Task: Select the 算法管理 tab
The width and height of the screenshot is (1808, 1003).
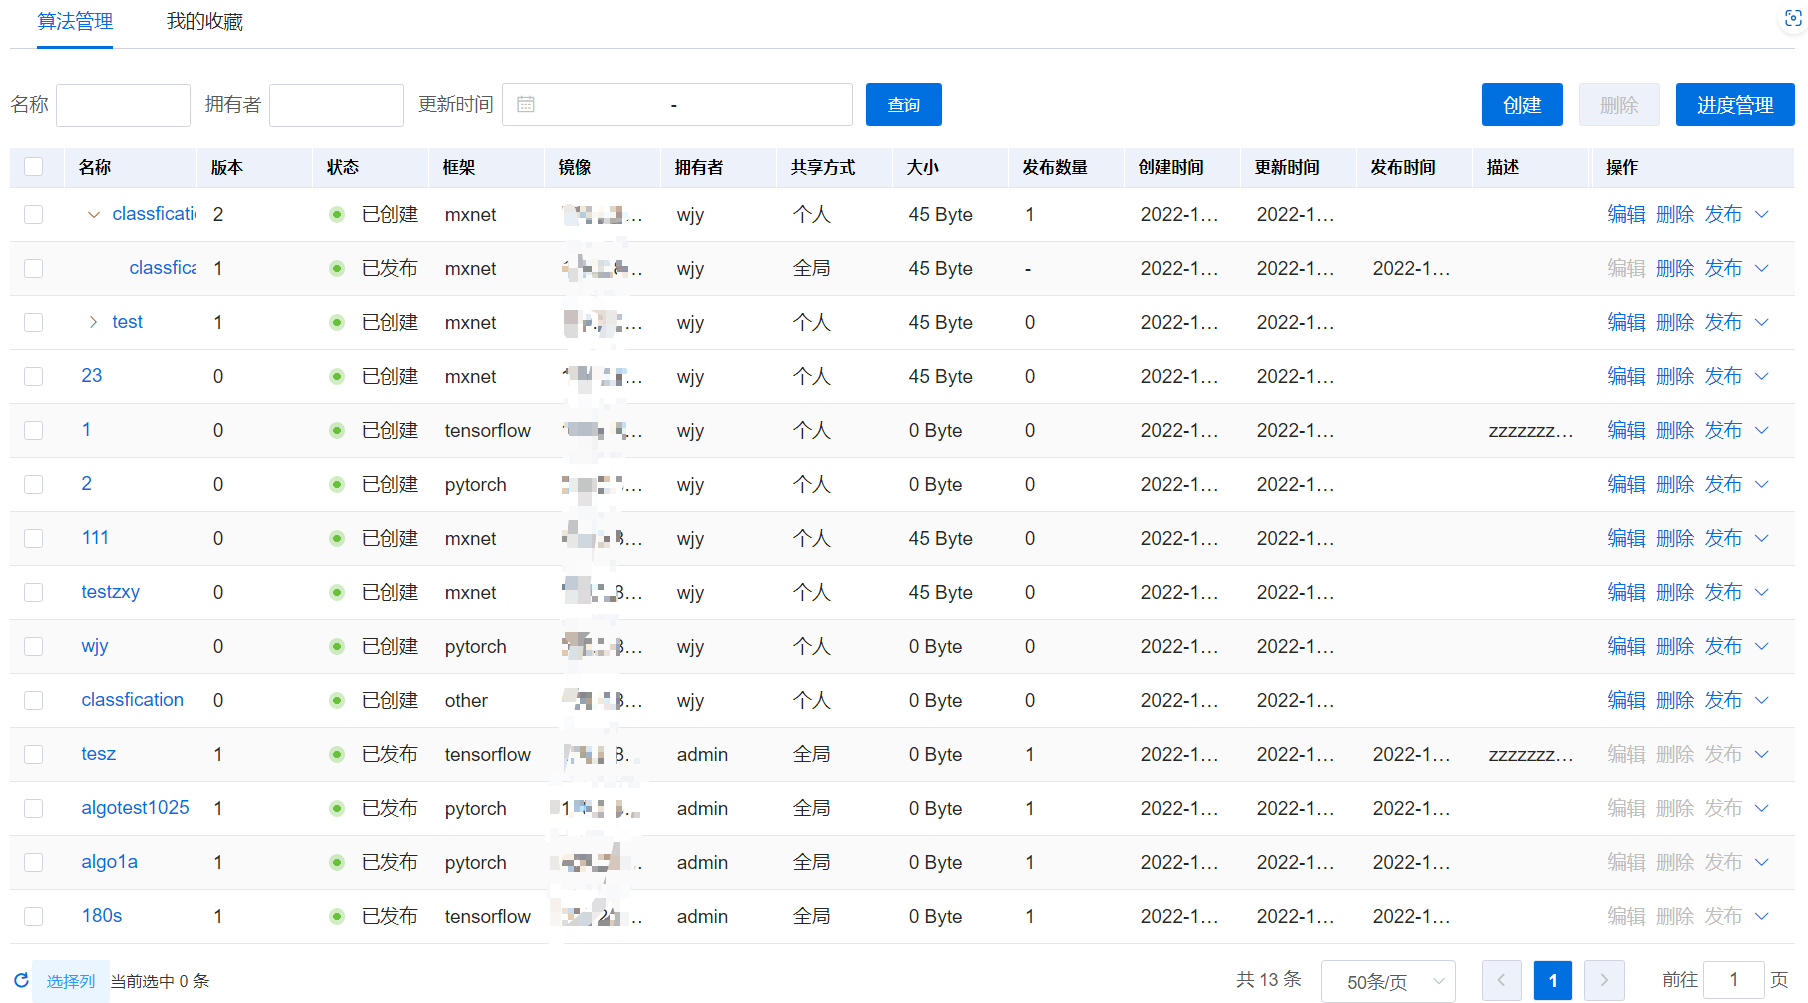Action: tap(75, 22)
